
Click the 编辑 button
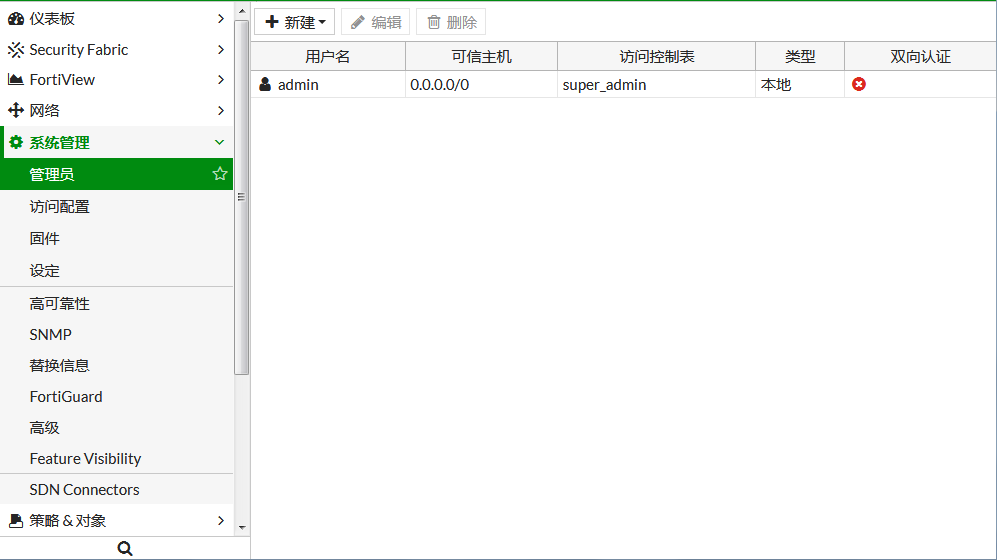(376, 22)
